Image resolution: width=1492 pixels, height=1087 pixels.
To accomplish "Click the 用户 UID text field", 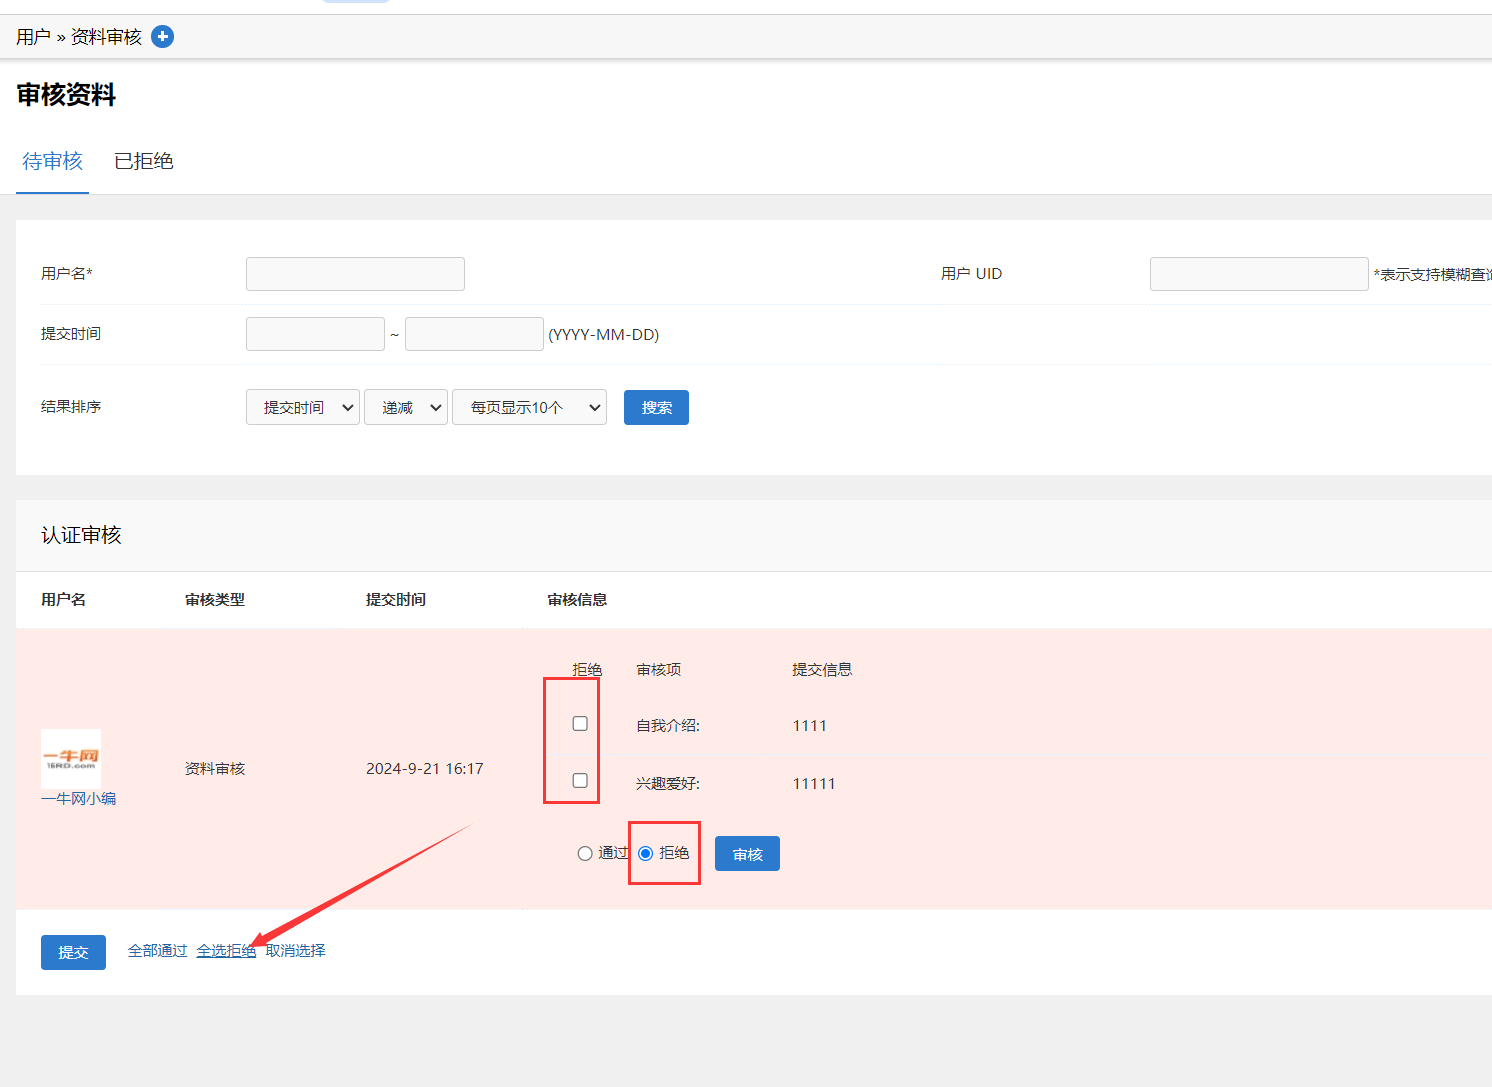I will coord(1258,274).
